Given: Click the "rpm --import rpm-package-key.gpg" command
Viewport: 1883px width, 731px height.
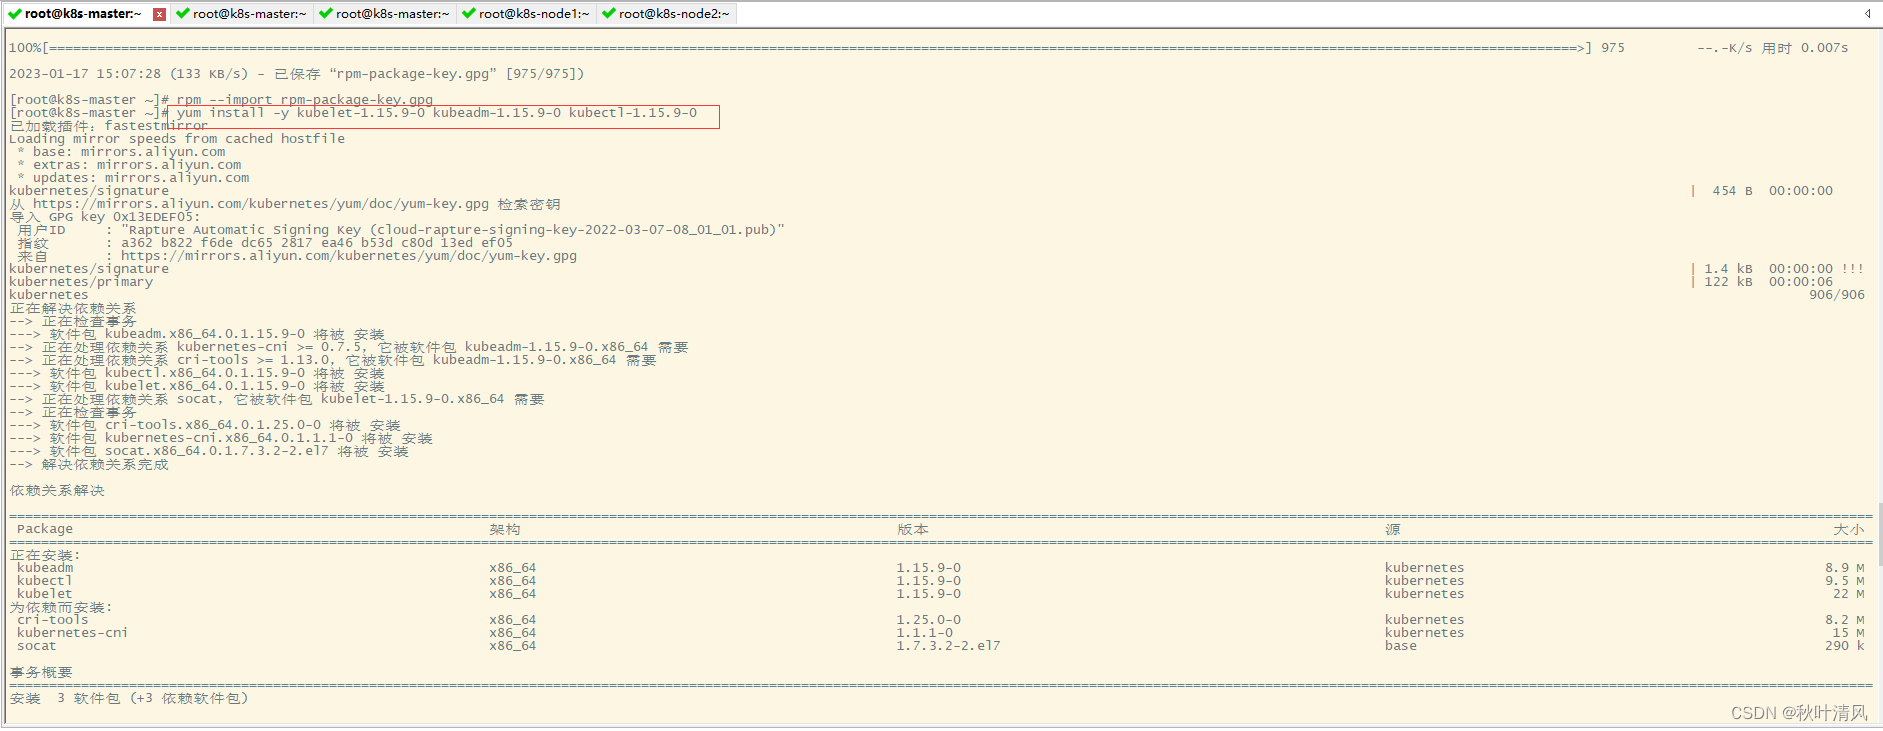Looking at the screenshot, I should pos(305,100).
